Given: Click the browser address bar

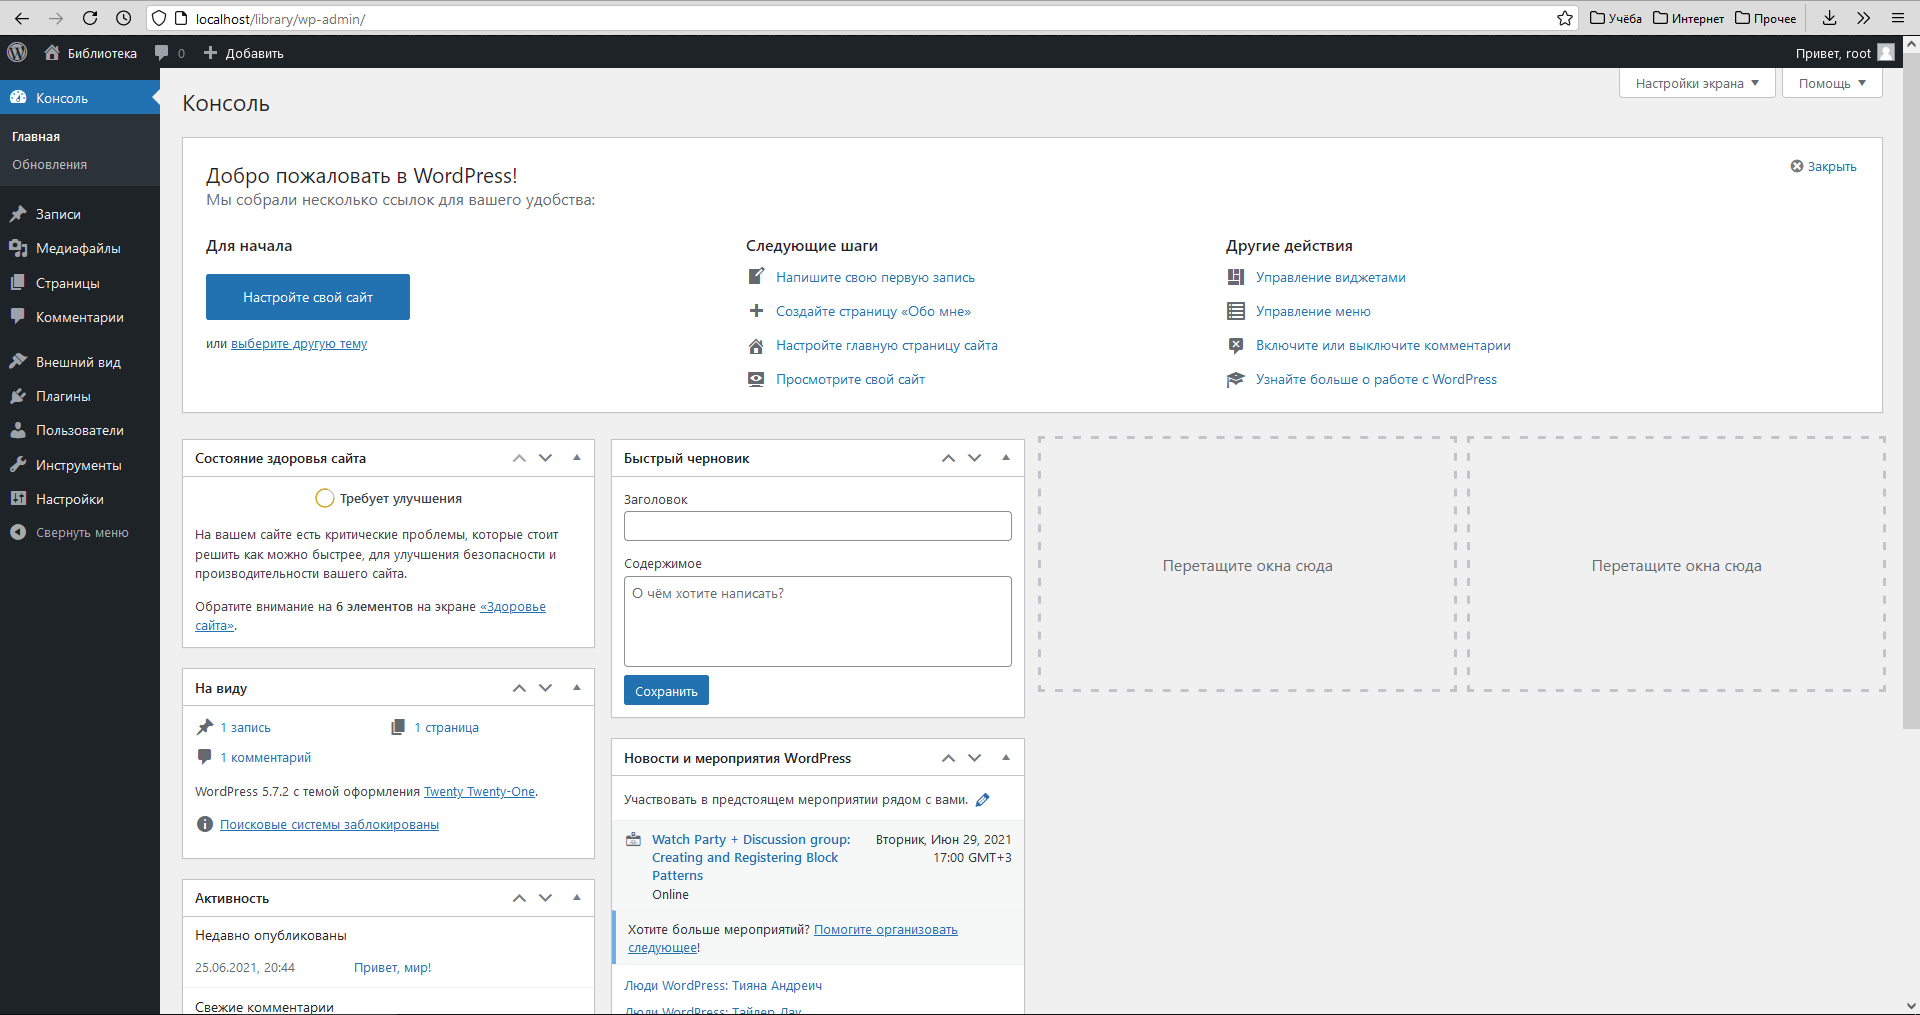Looking at the screenshot, I should point(860,18).
